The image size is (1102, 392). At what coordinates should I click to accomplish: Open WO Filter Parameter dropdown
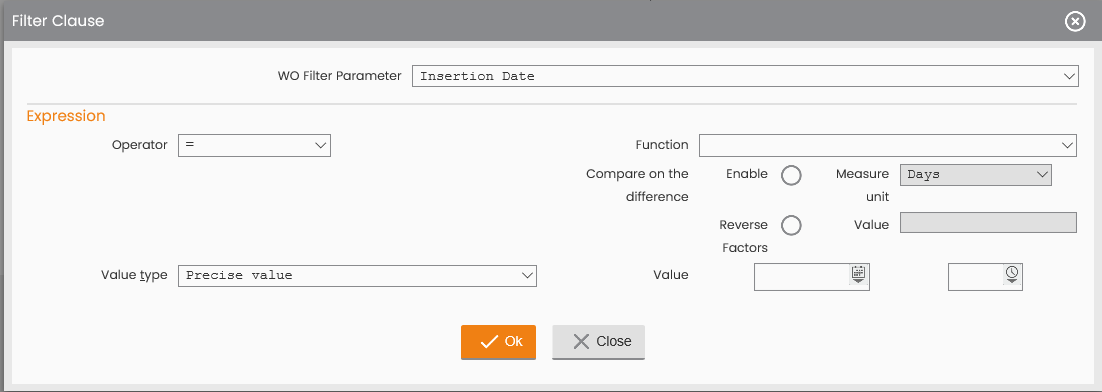(745, 76)
